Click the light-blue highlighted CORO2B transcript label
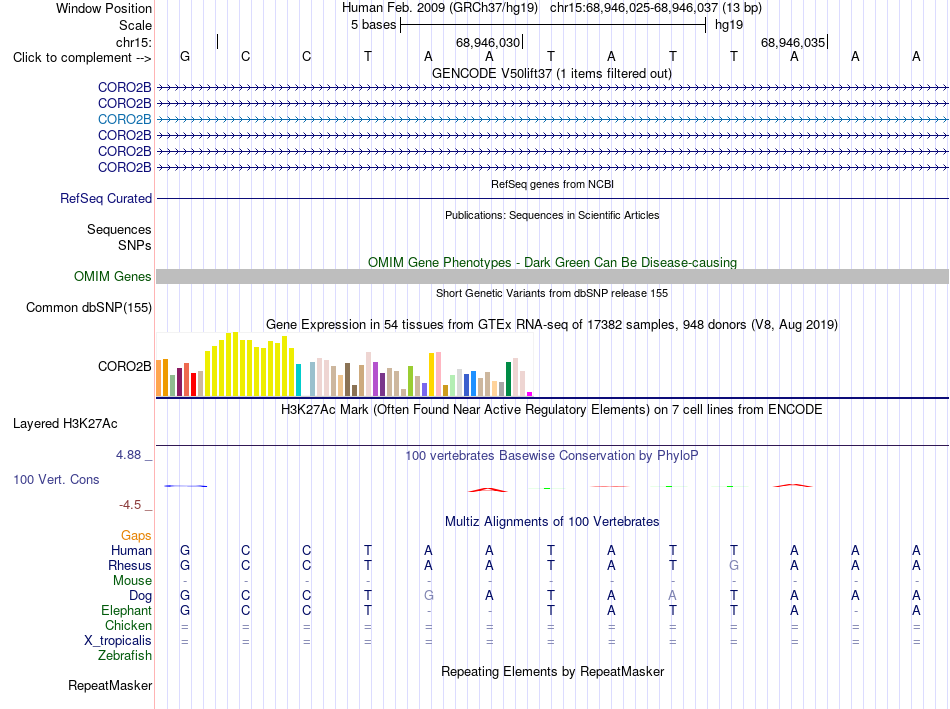The height and width of the screenshot is (709, 950). pyautogui.click(x=124, y=119)
